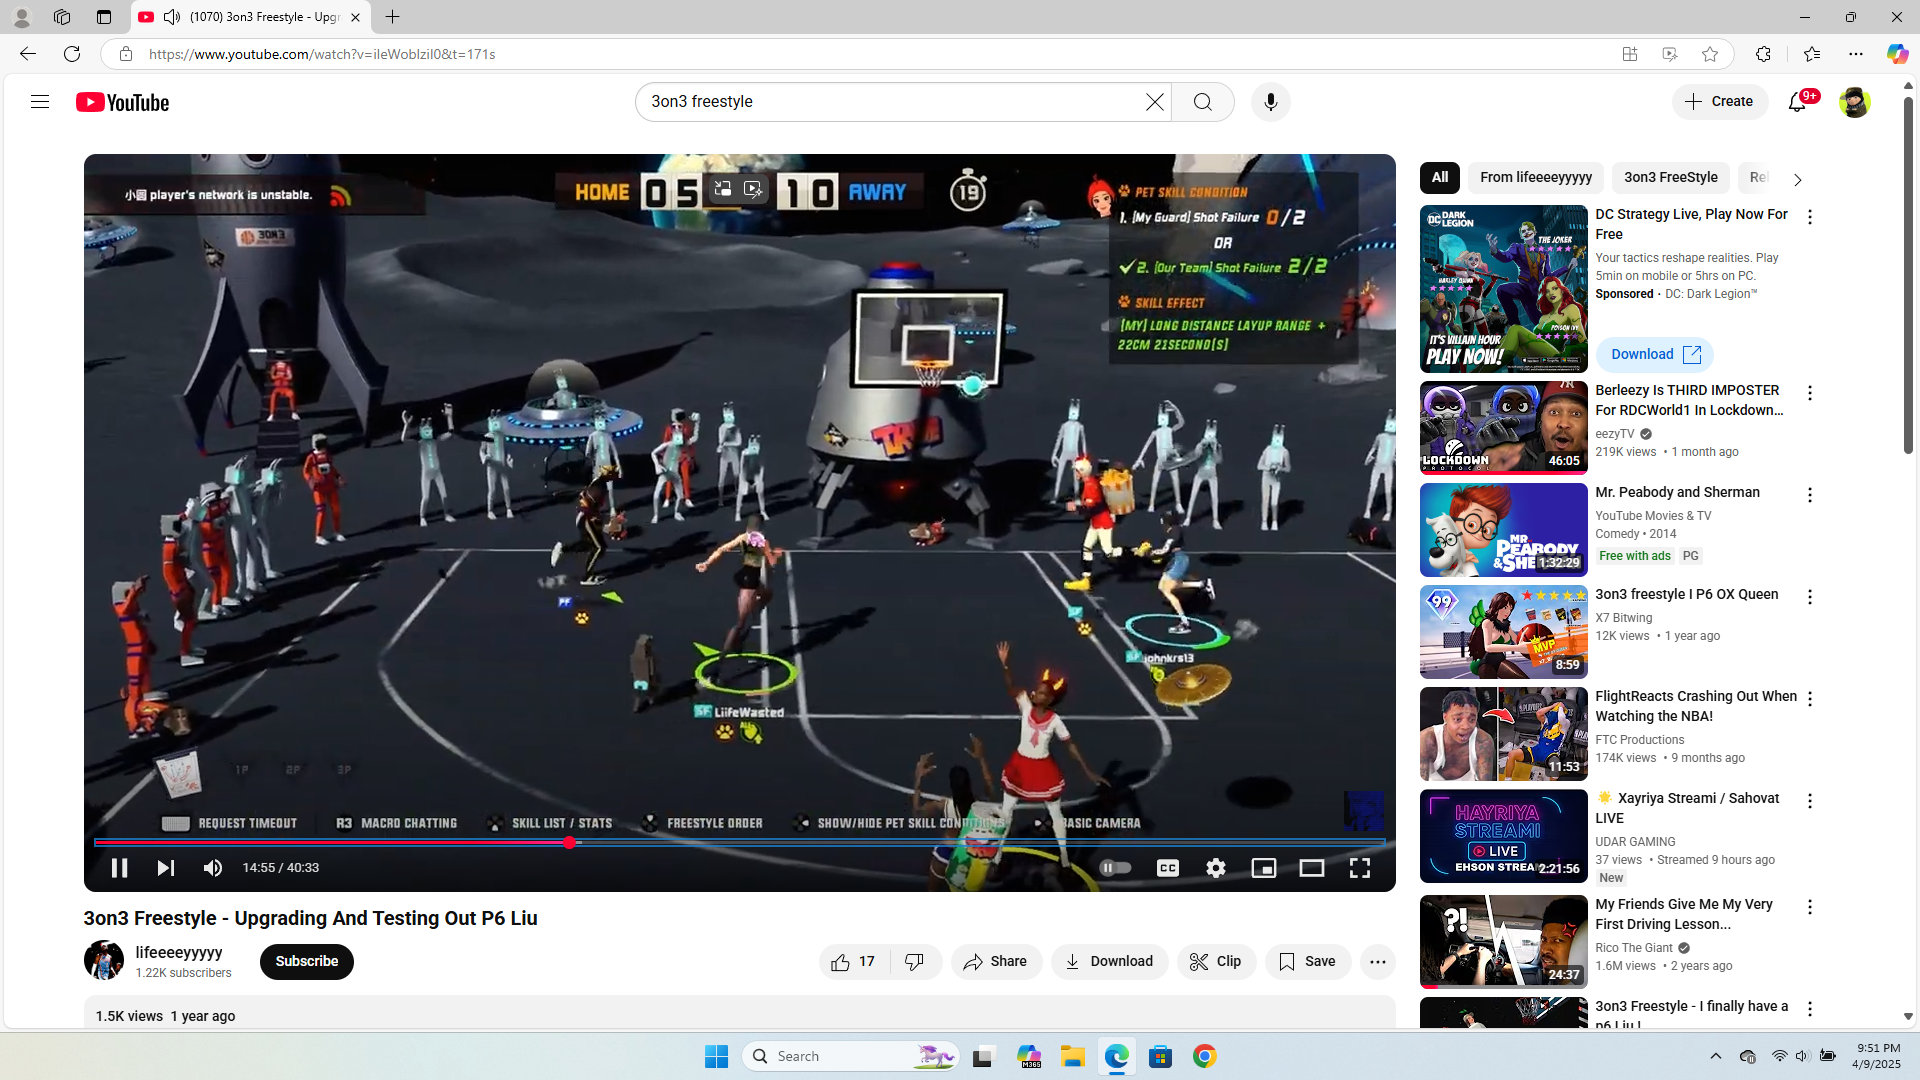Open Mr. Peabody and Sherman thumbnail
The width and height of the screenshot is (1920, 1080).
(1503, 530)
